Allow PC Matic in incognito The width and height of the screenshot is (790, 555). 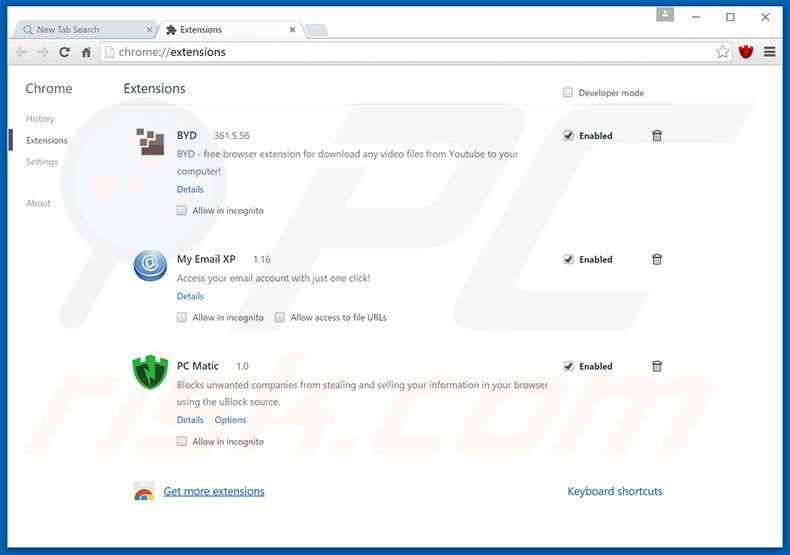(182, 441)
